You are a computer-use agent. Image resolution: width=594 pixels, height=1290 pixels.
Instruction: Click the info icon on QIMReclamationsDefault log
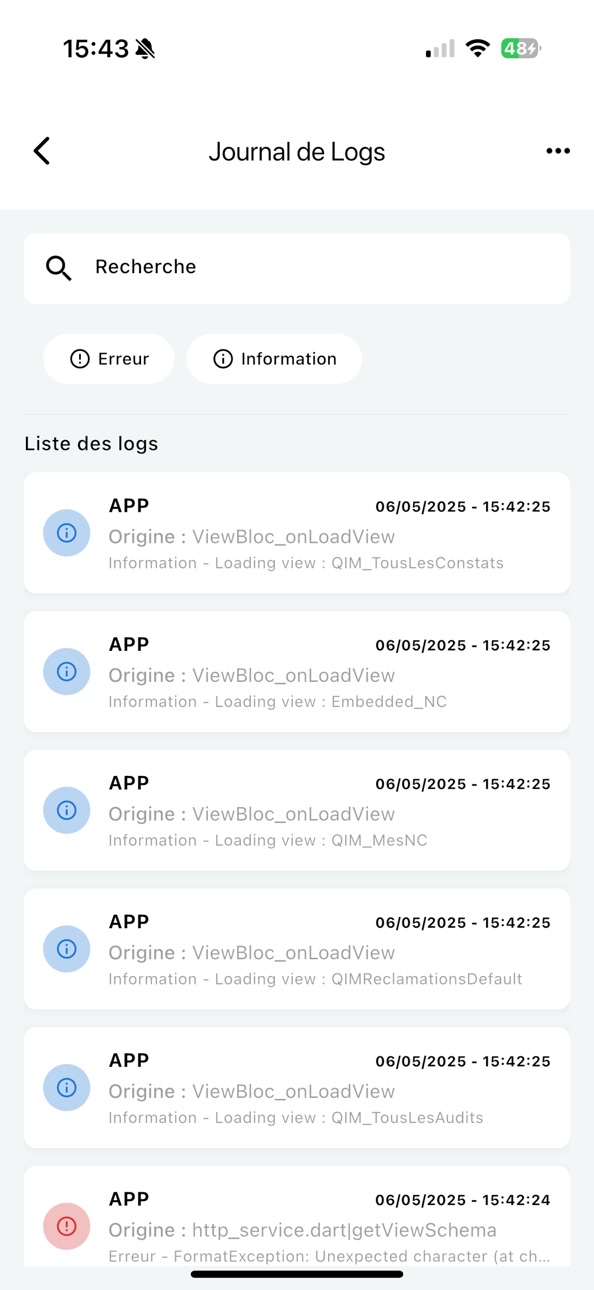pyautogui.click(x=67, y=949)
